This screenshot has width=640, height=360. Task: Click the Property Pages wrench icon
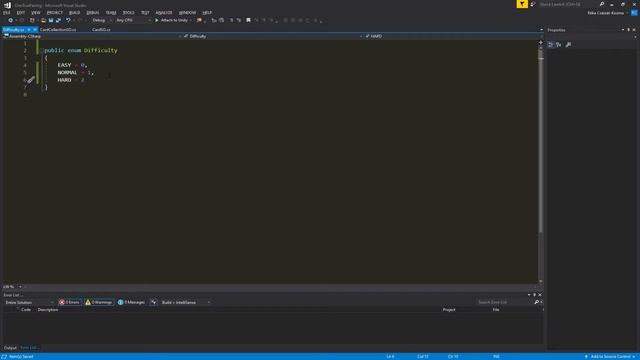pyautogui.click(x=568, y=44)
